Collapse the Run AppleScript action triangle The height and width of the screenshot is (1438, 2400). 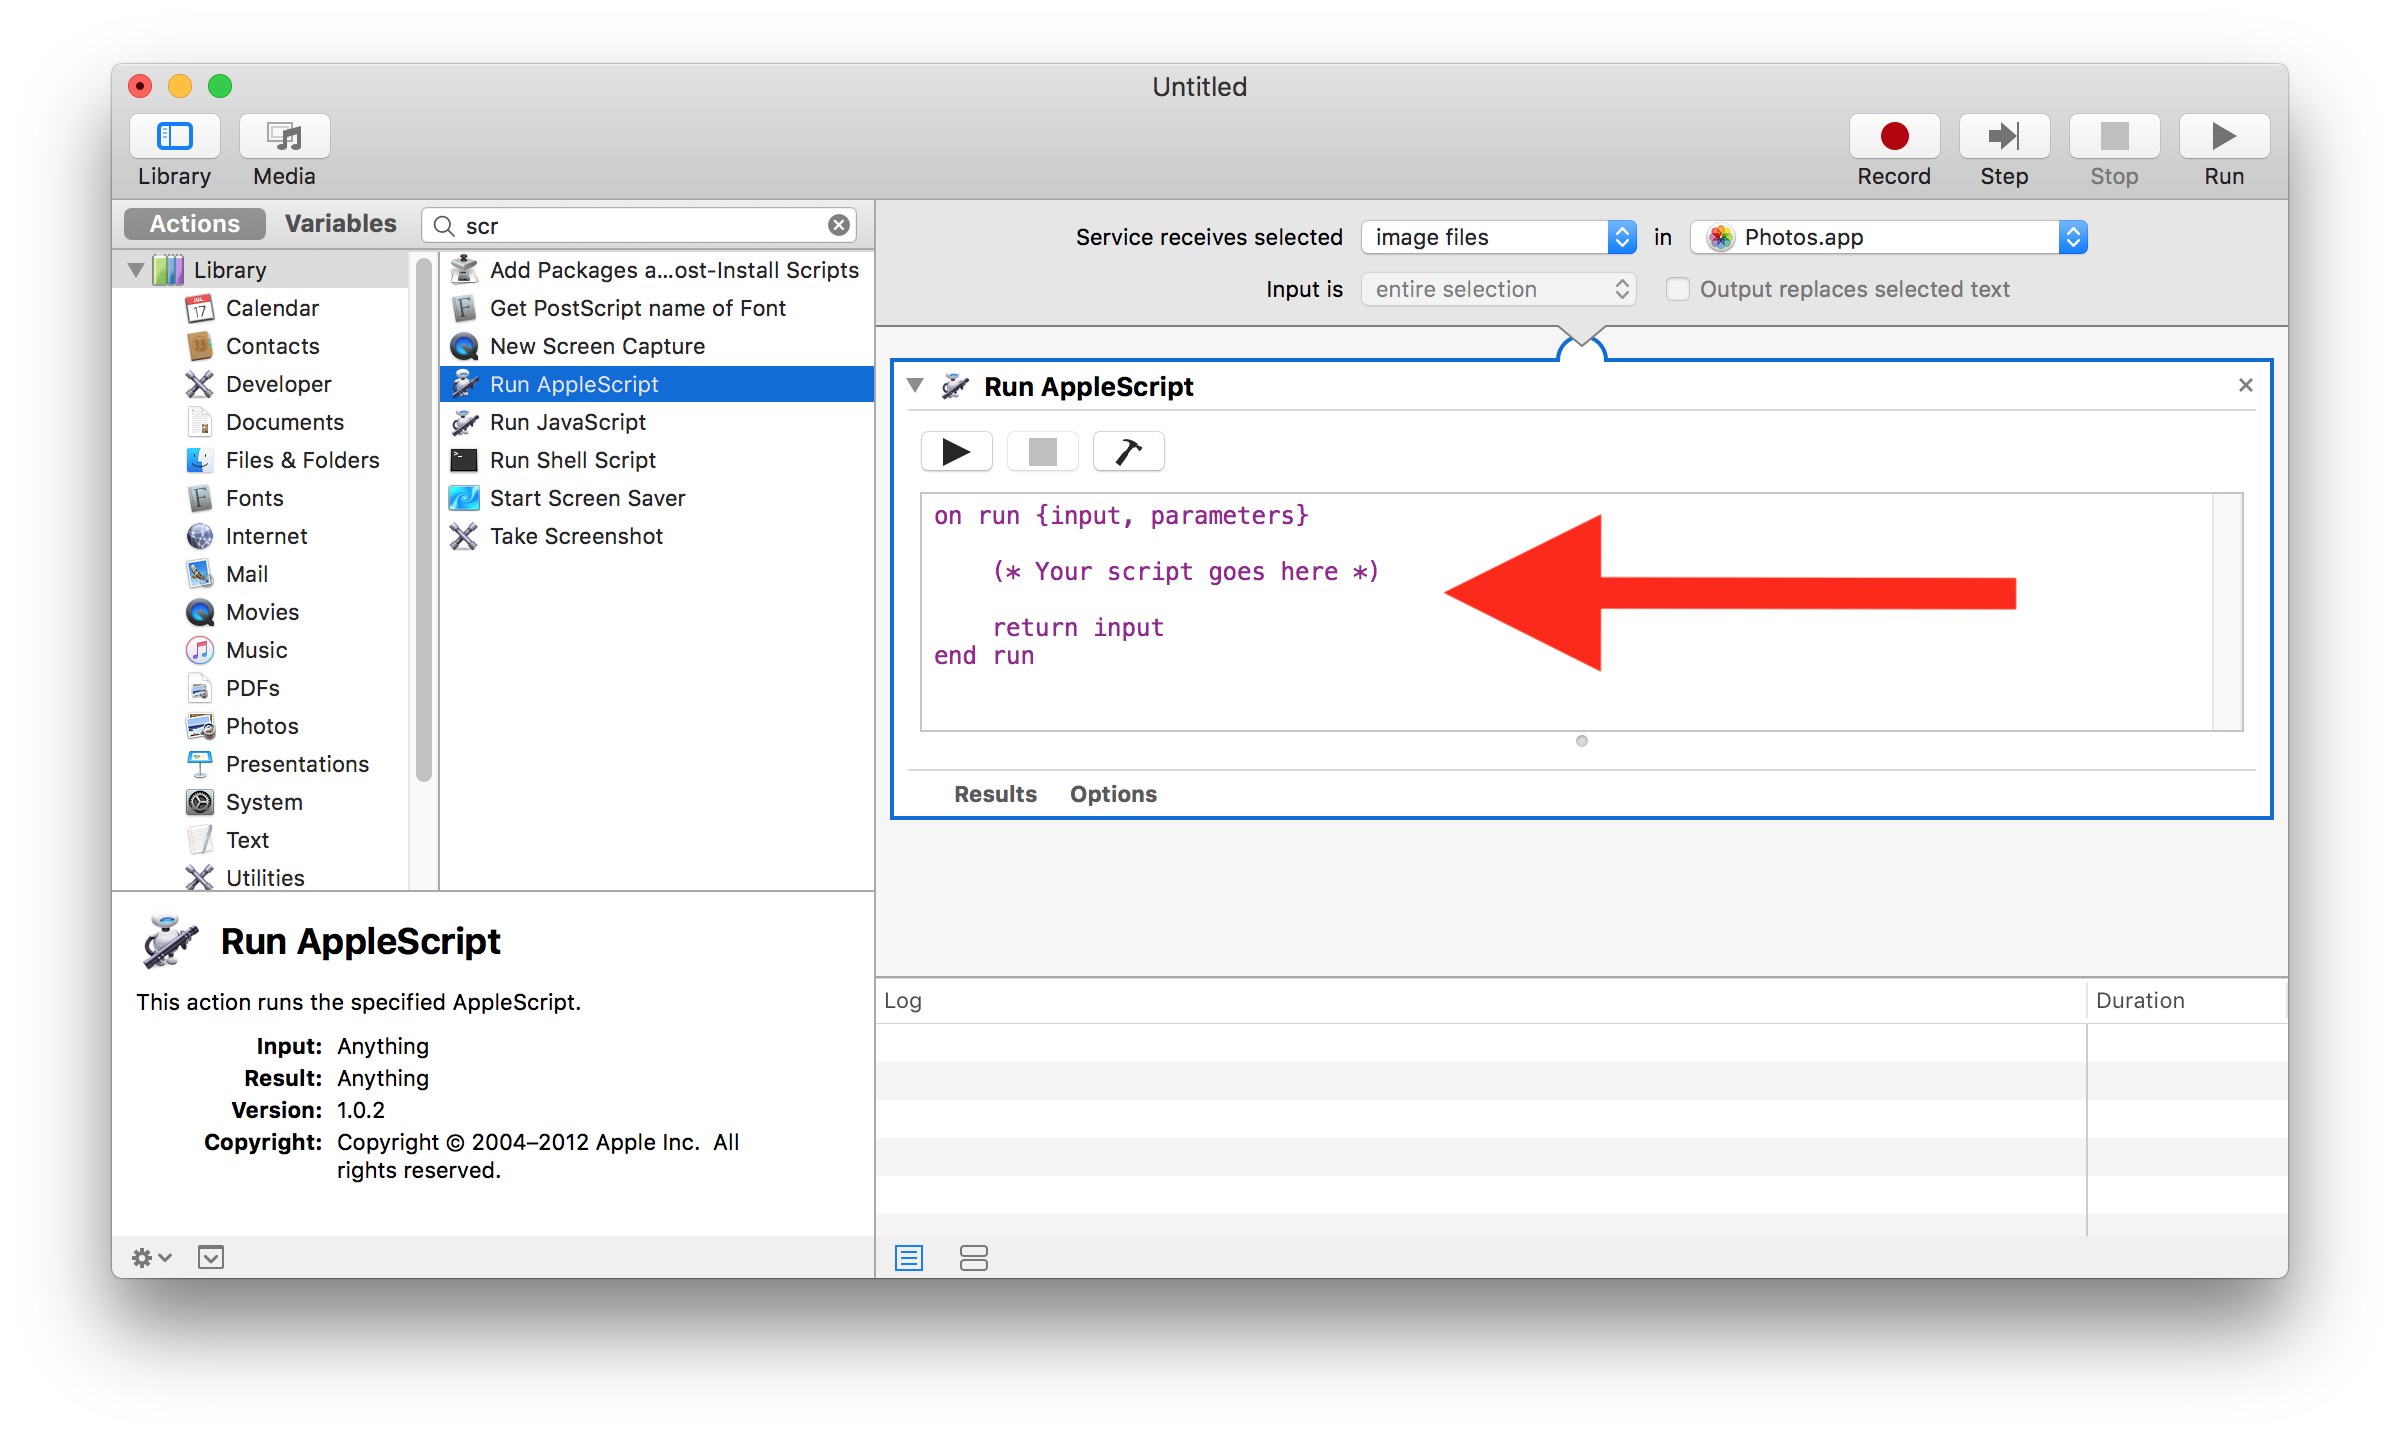pos(914,386)
